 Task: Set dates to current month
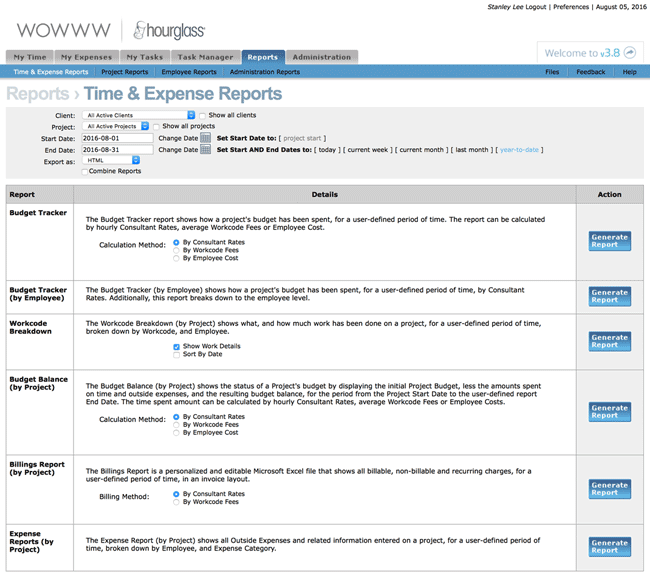coord(422,150)
